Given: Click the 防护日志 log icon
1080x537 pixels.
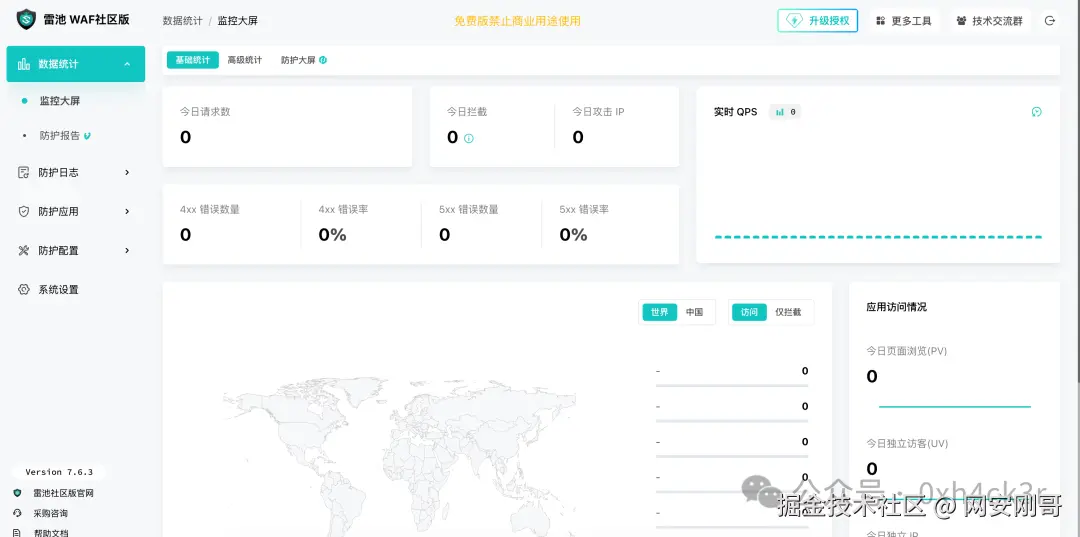Looking at the screenshot, I should [x=23, y=172].
